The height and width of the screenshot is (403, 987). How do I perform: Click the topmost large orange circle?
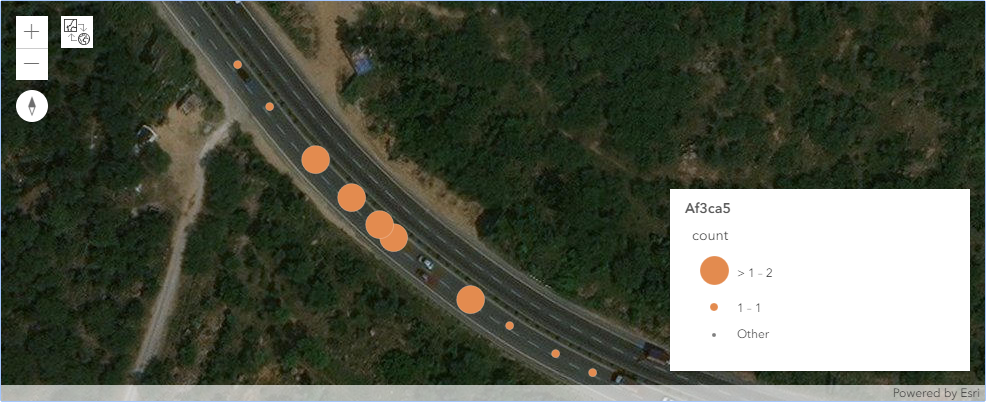coord(315,159)
